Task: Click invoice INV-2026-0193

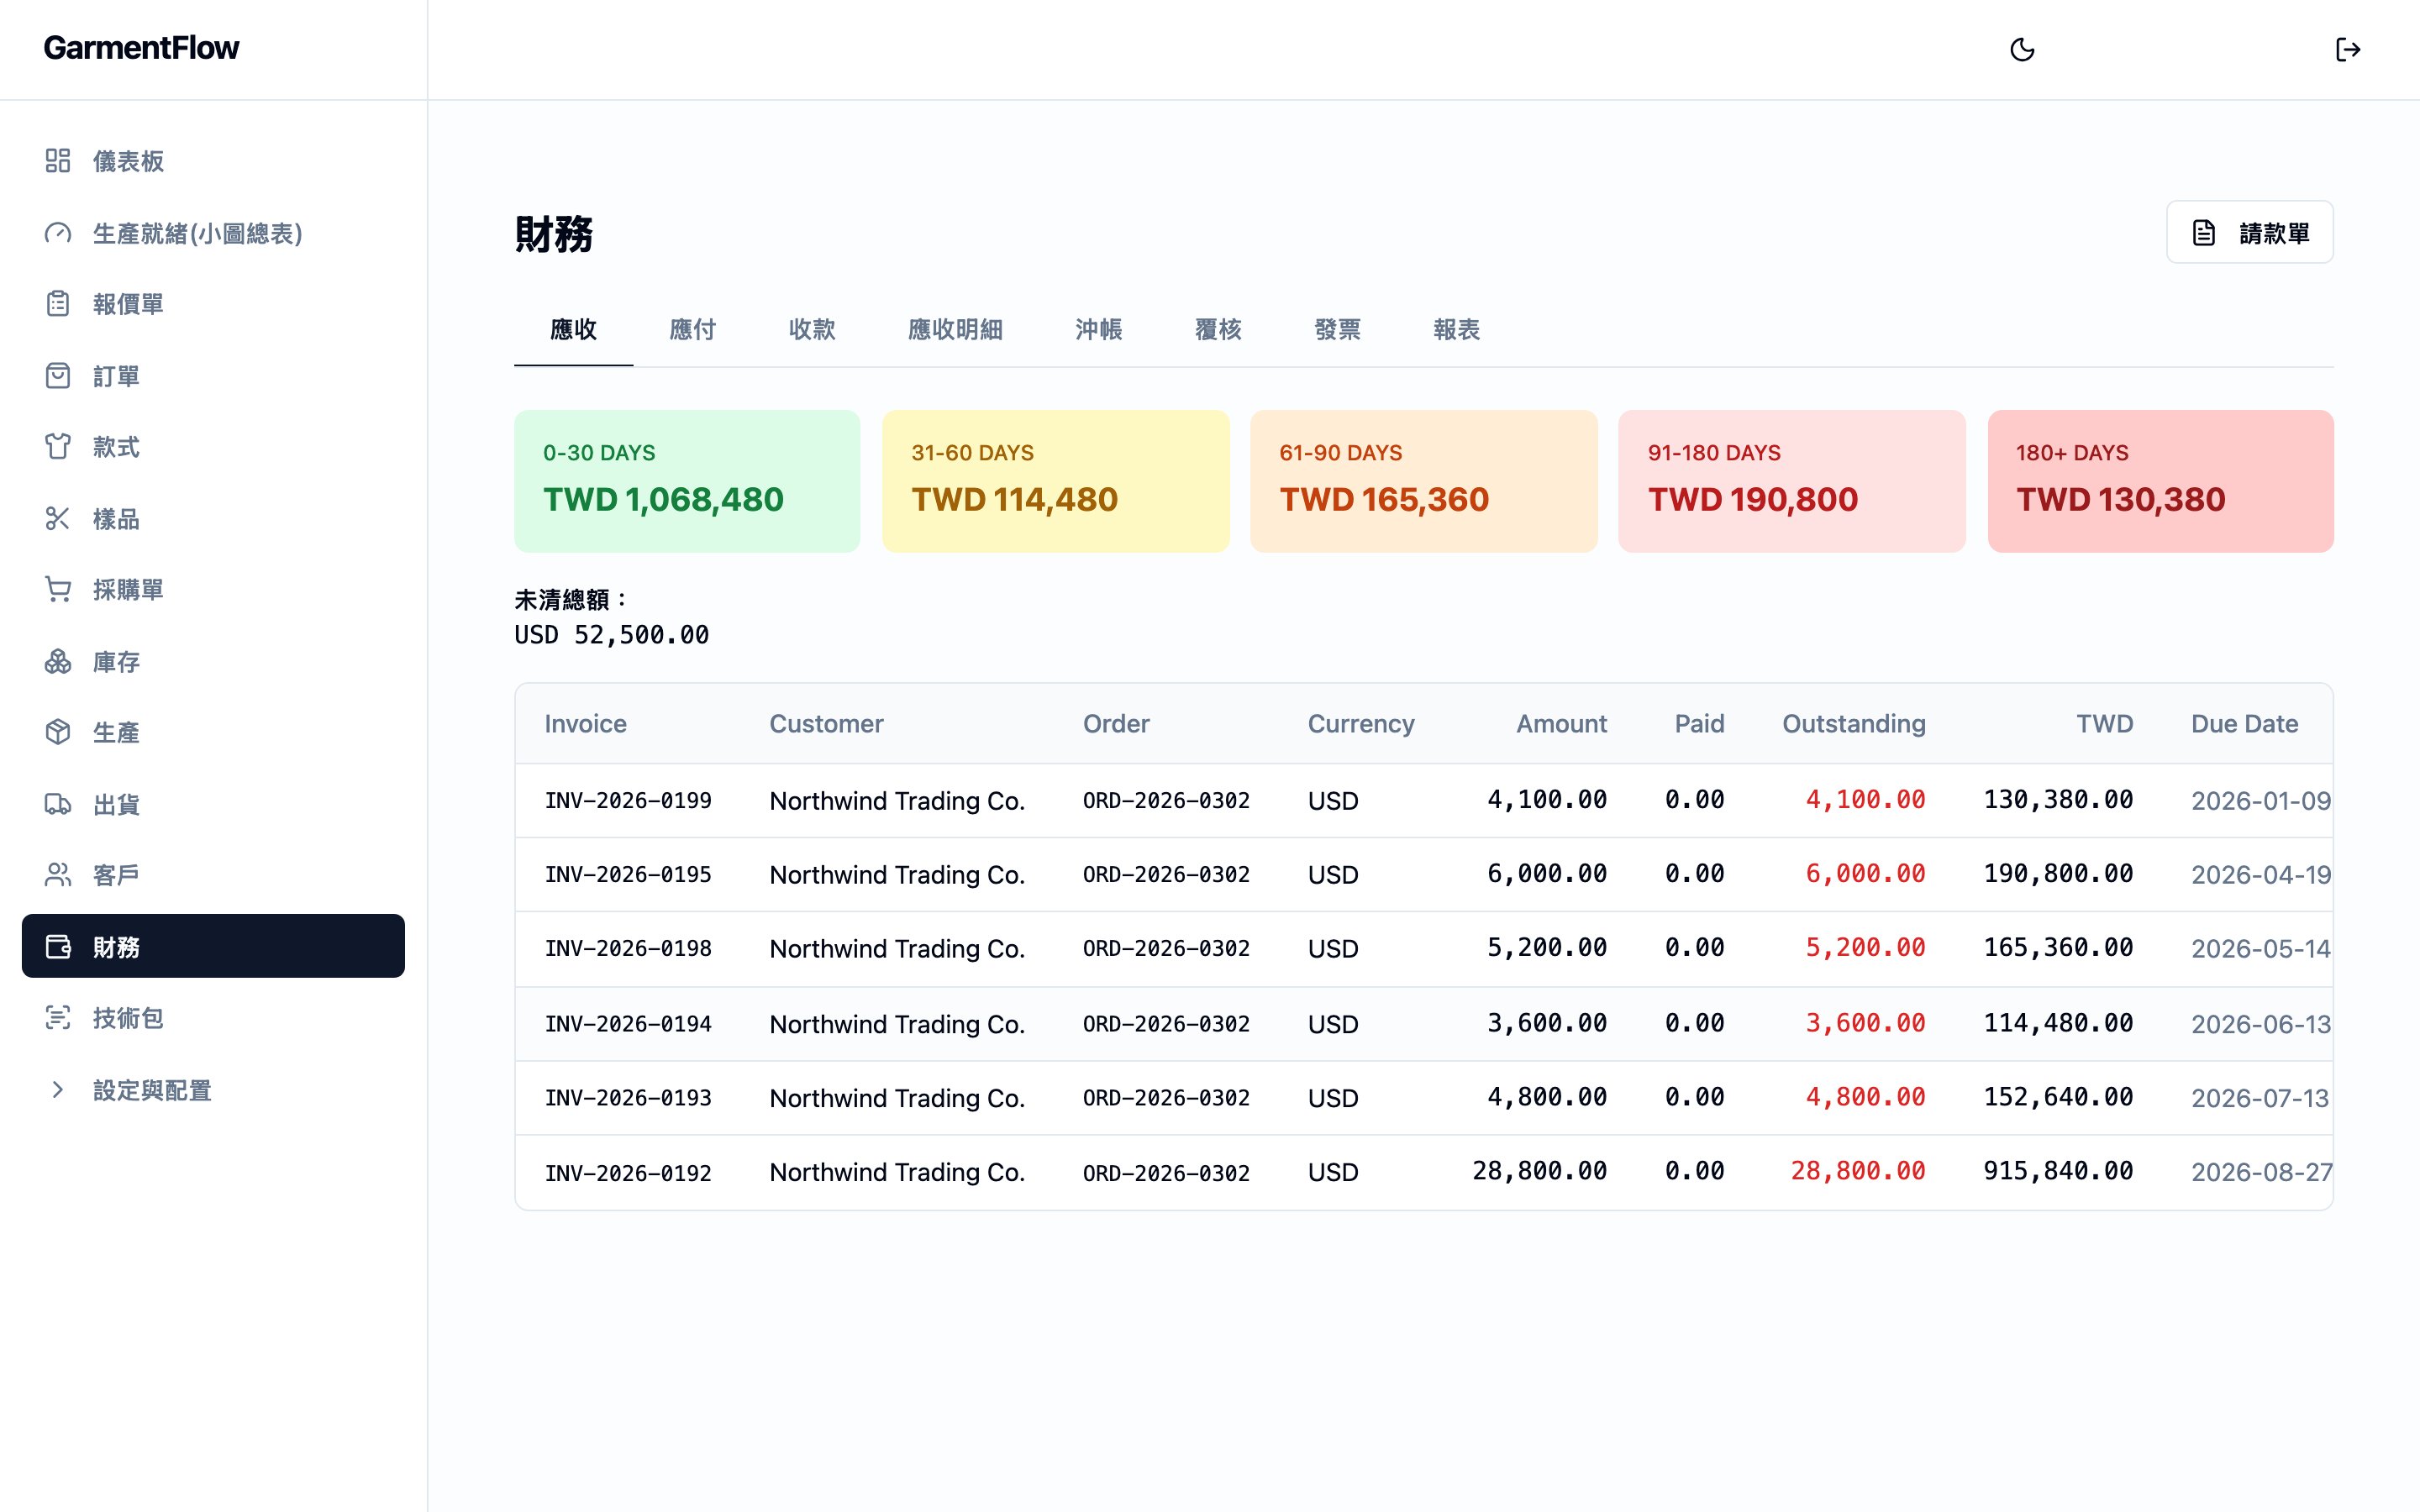Action: tap(628, 1098)
